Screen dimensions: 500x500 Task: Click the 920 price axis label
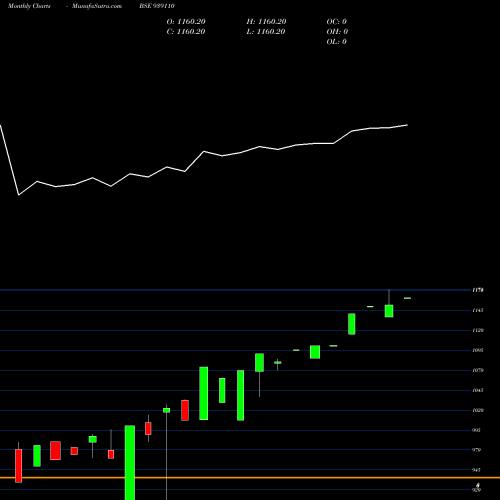477,490
